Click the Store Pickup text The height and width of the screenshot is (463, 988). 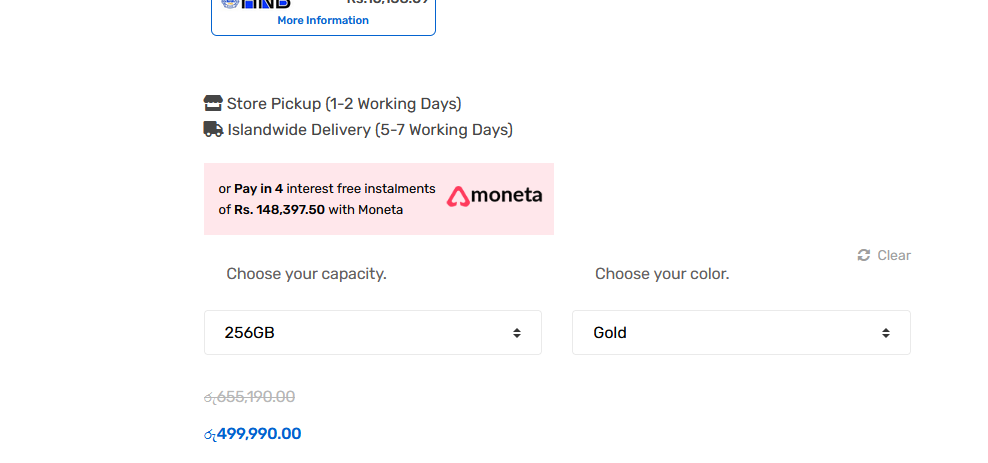pos(344,103)
